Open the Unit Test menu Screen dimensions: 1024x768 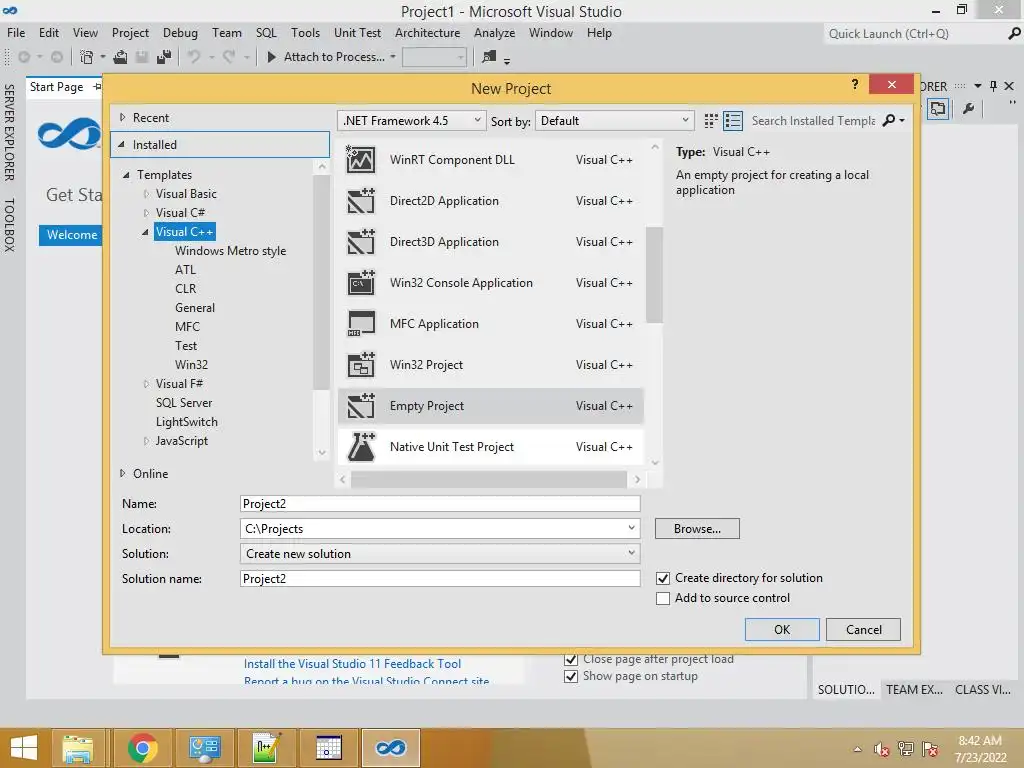357,33
